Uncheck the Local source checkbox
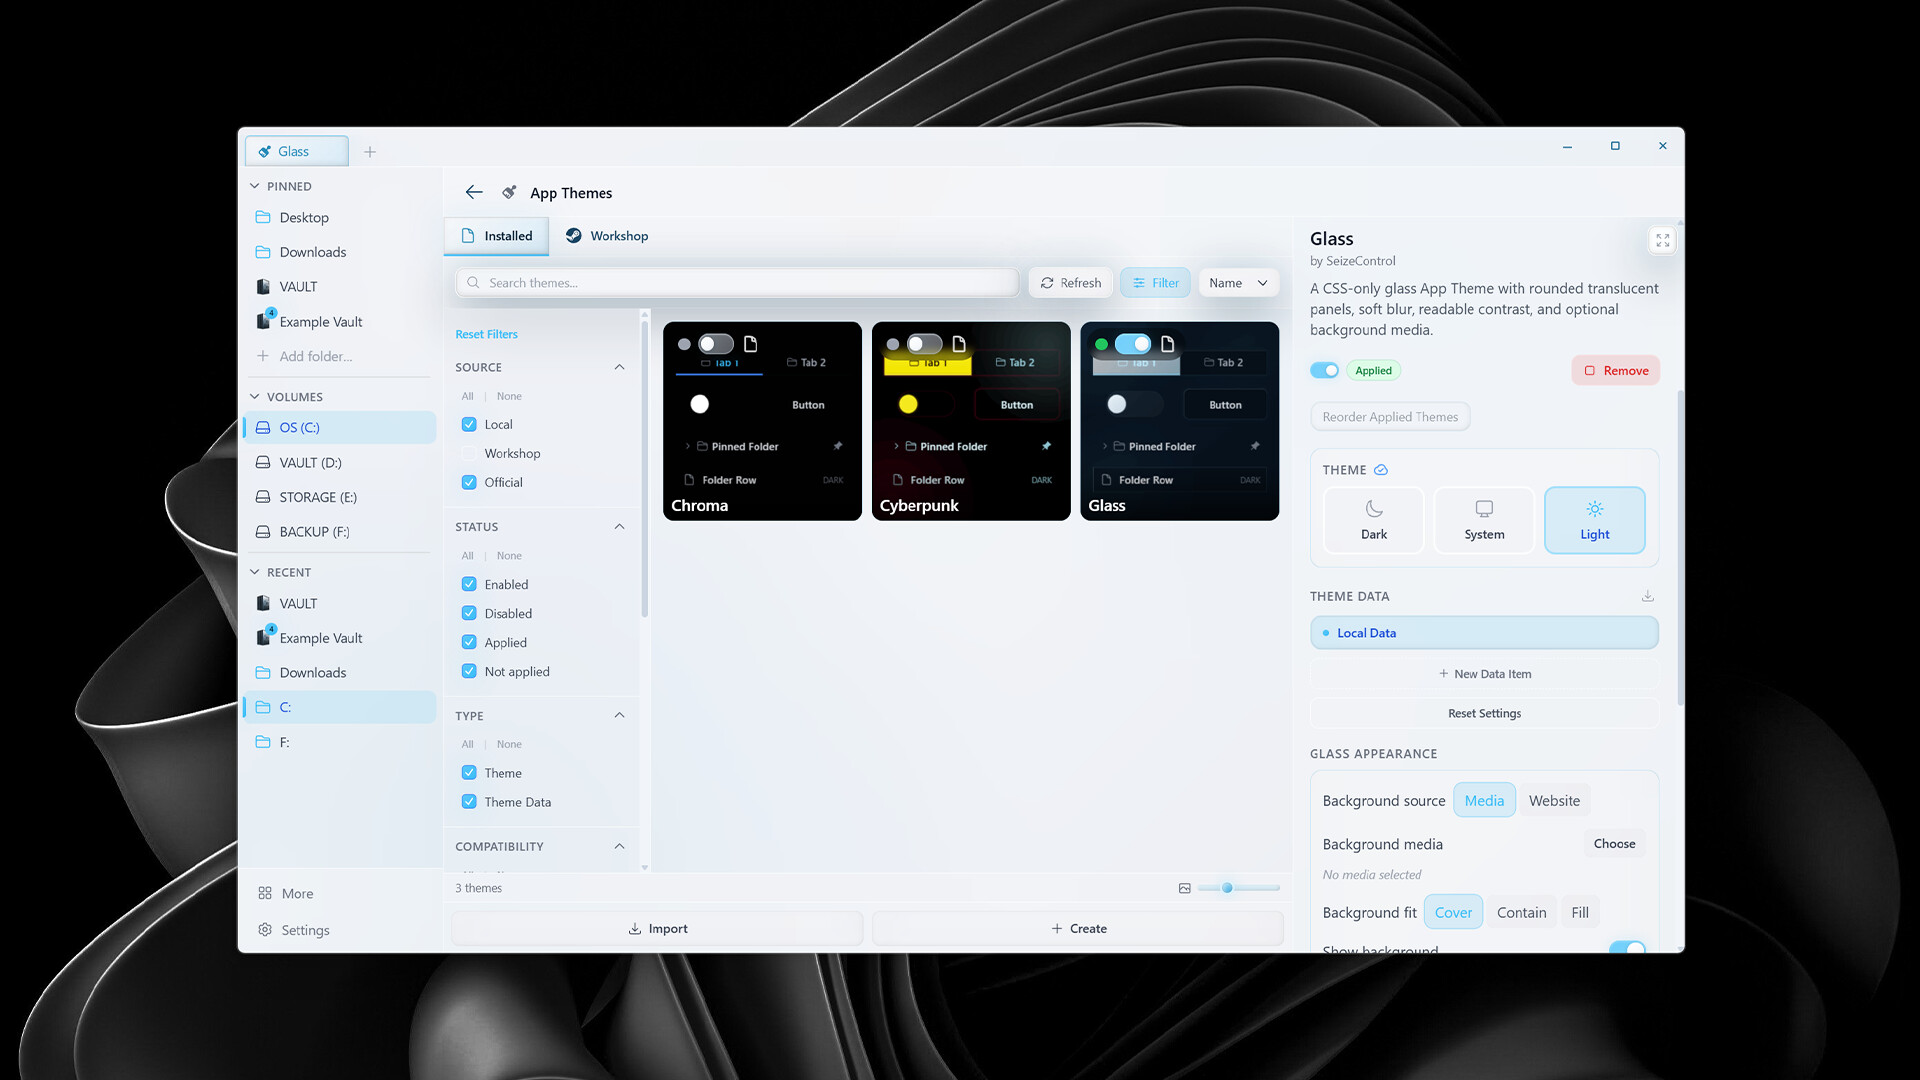1920x1080 pixels. pyautogui.click(x=469, y=424)
